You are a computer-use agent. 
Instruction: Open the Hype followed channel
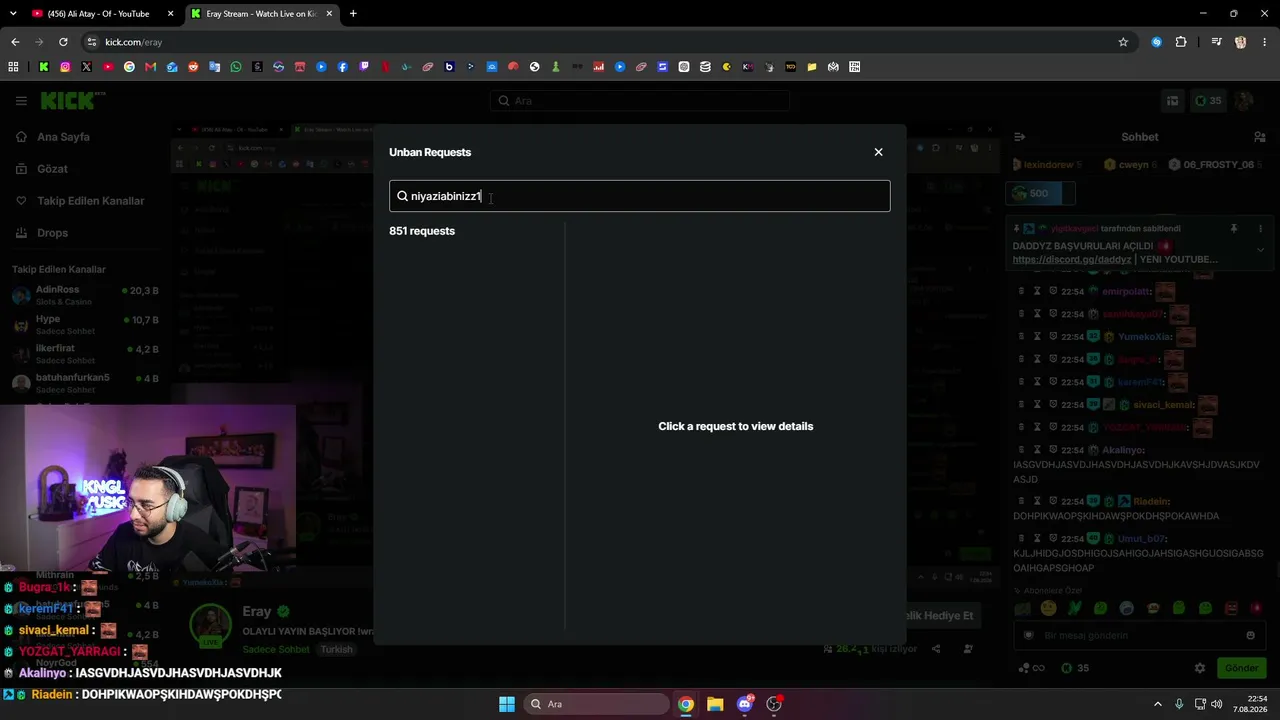point(85,324)
